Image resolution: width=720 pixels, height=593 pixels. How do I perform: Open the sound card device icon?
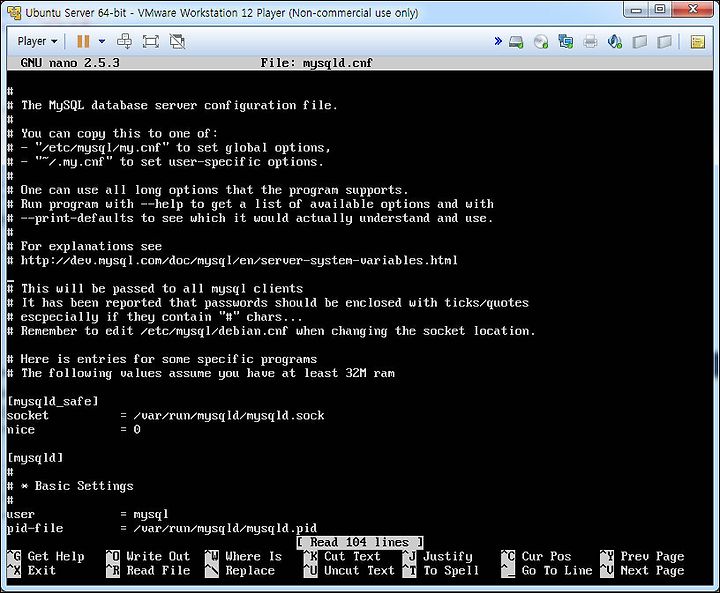click(x=615, y=42)
